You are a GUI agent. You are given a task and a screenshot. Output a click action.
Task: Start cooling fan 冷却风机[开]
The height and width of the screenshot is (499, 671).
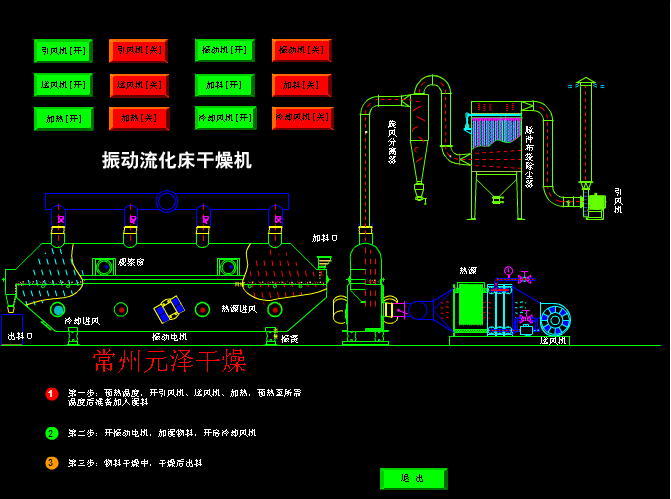(x=226, y=118)
